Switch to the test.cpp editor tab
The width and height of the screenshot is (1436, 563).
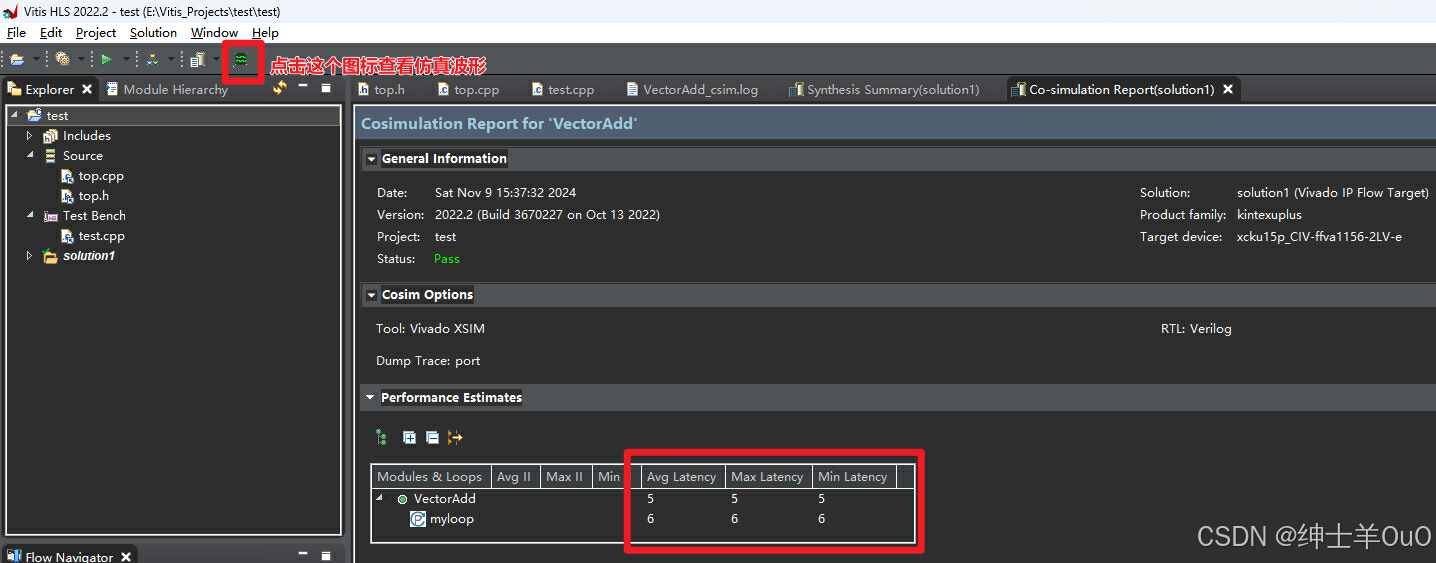click(563, 89)
